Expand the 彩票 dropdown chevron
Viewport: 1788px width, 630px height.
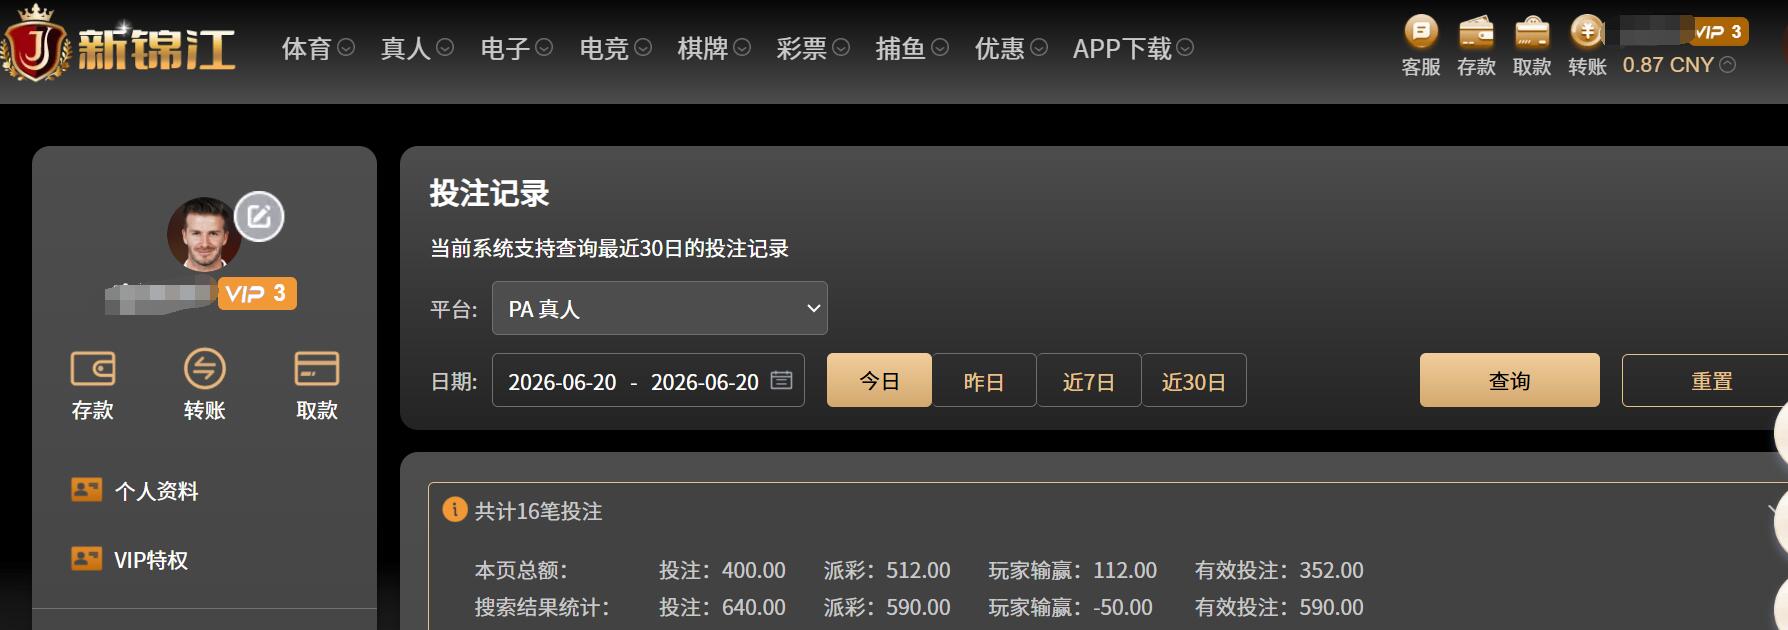[x=841, y=47]
